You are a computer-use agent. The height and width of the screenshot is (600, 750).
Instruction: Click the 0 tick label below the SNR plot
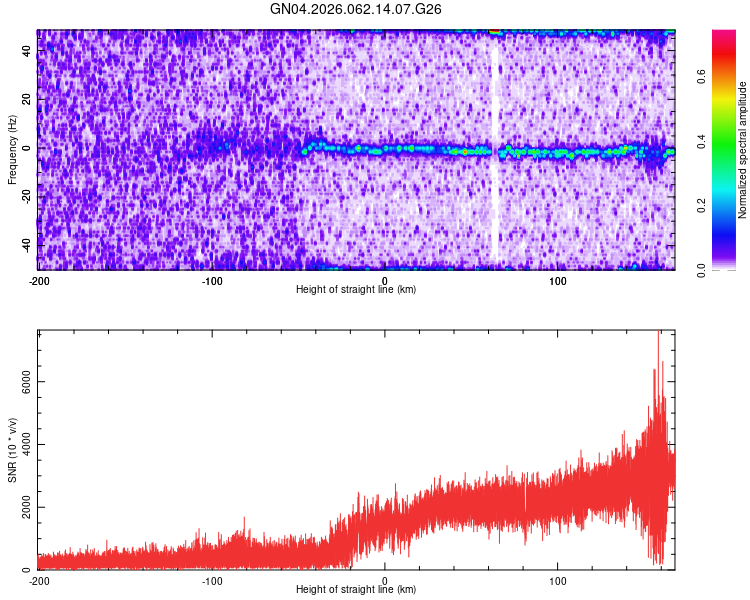point(385,581)
